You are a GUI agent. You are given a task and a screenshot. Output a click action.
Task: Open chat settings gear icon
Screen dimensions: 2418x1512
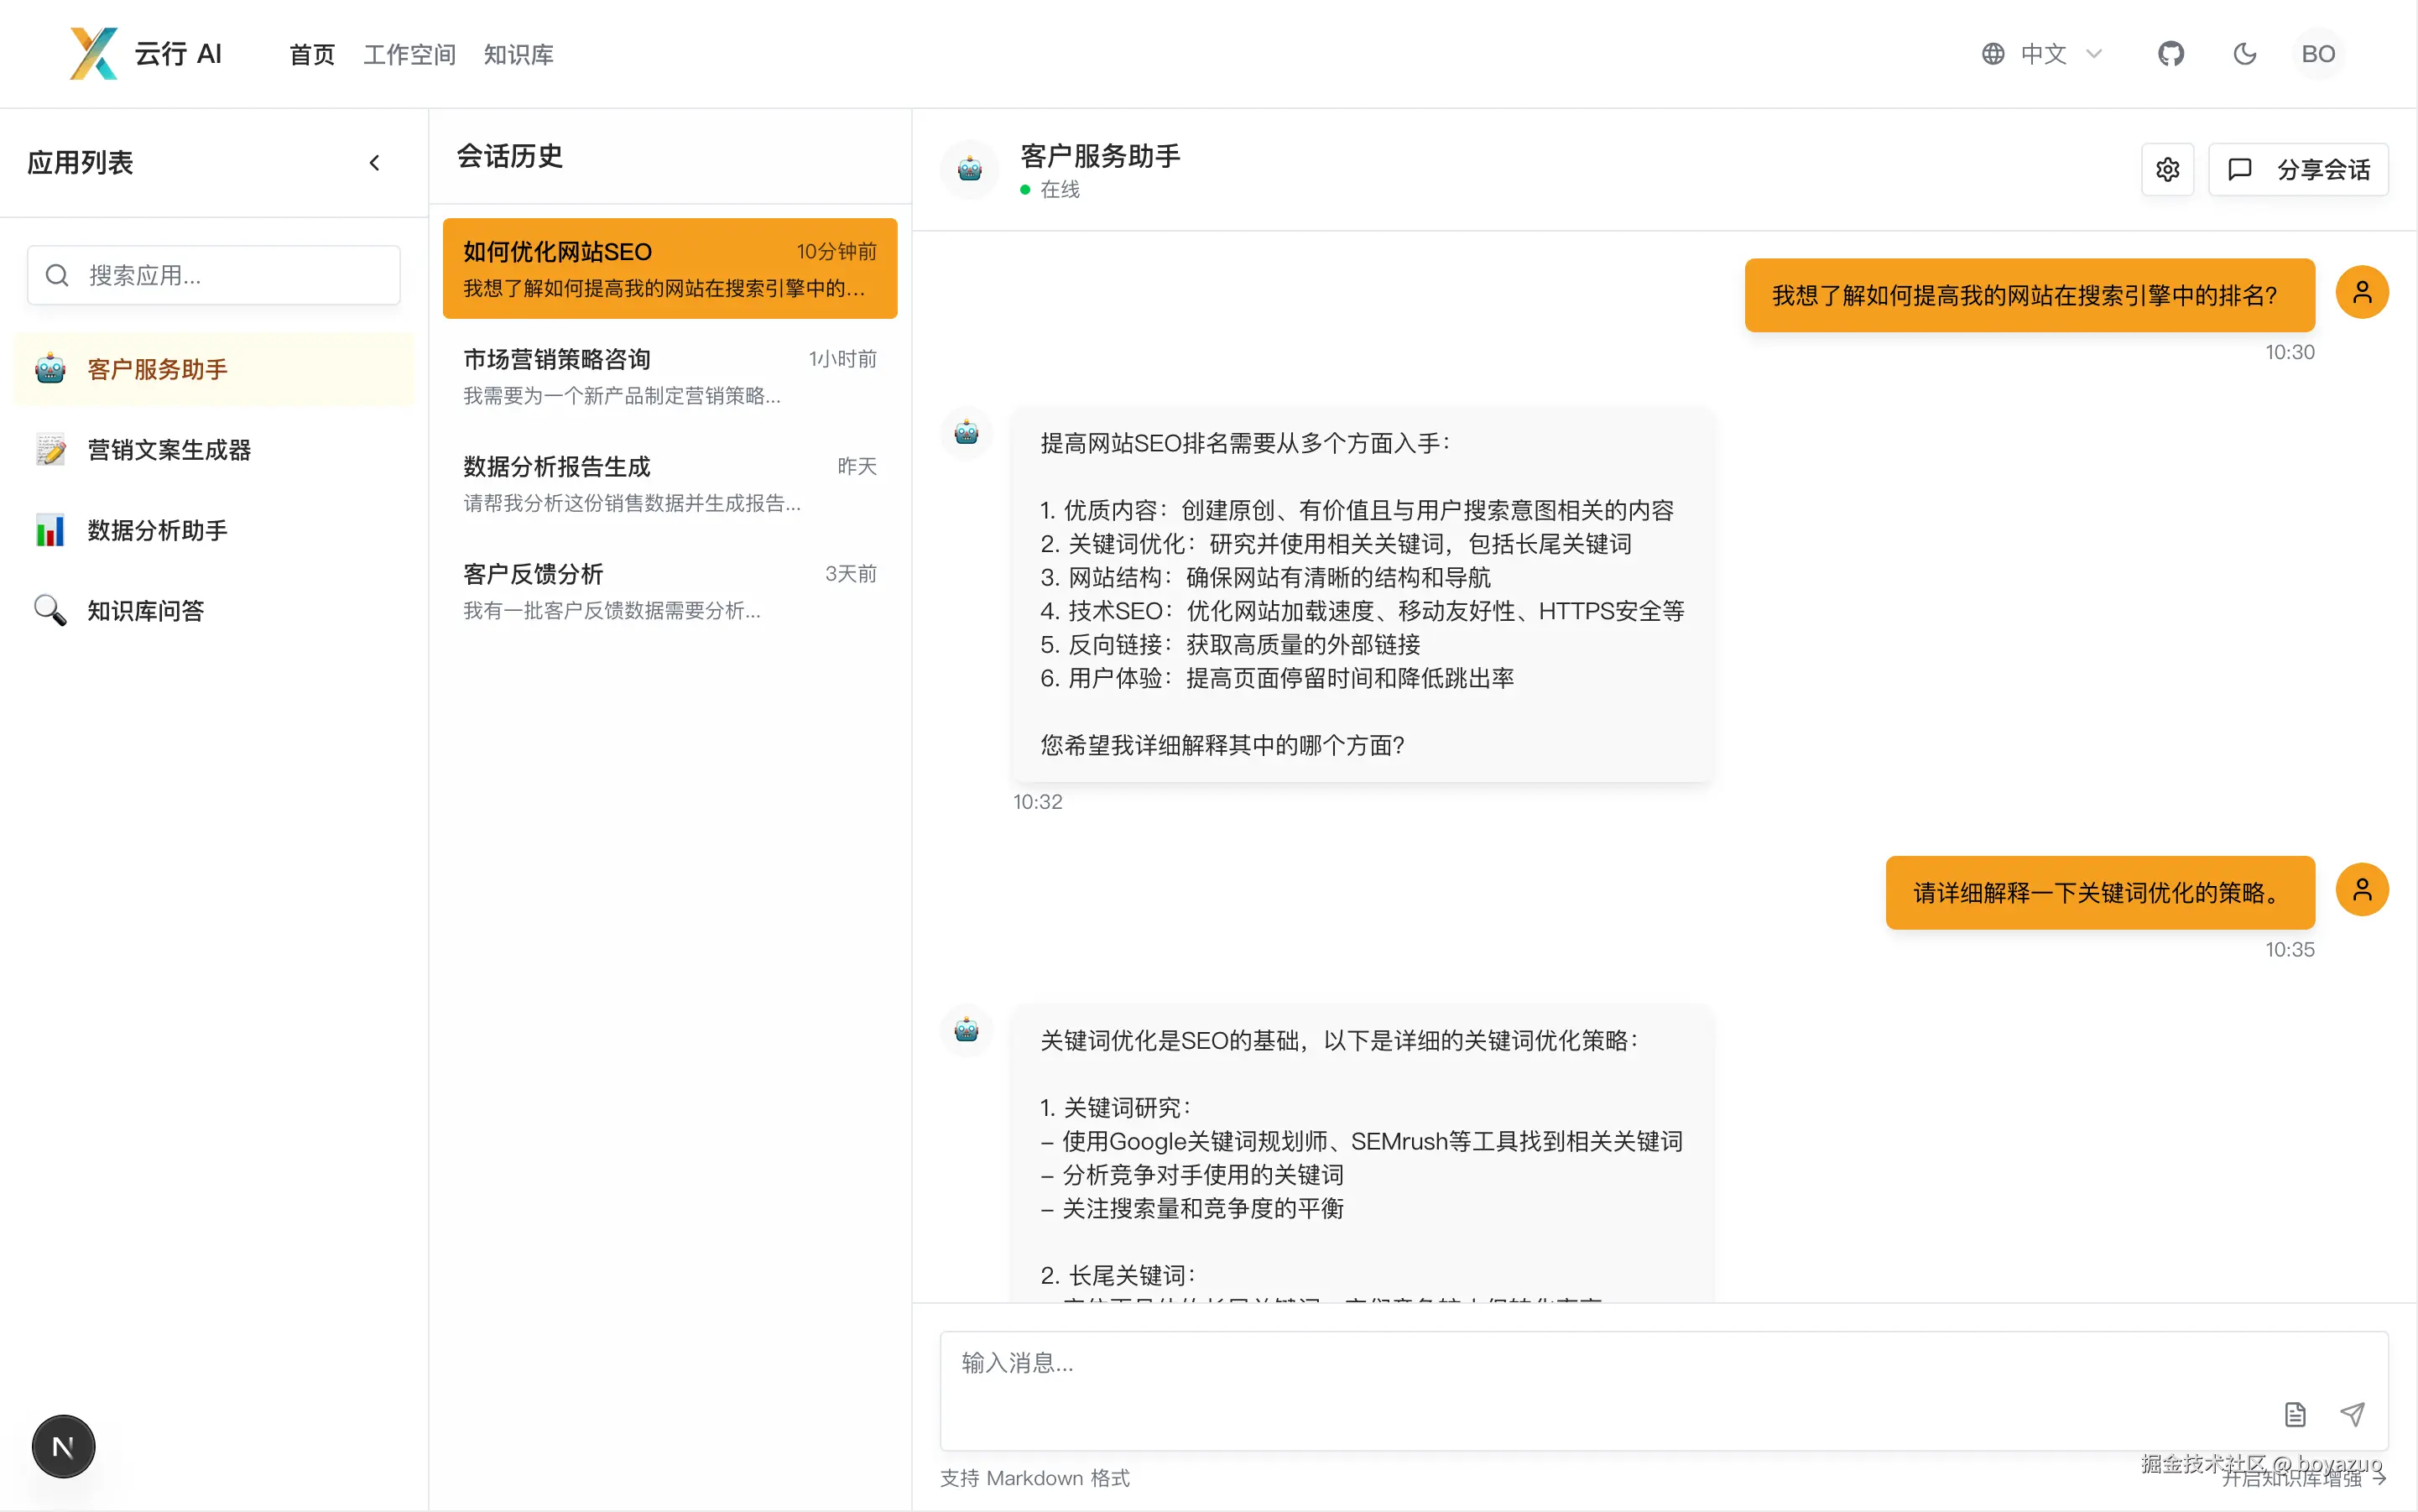tap(2167, 170)
